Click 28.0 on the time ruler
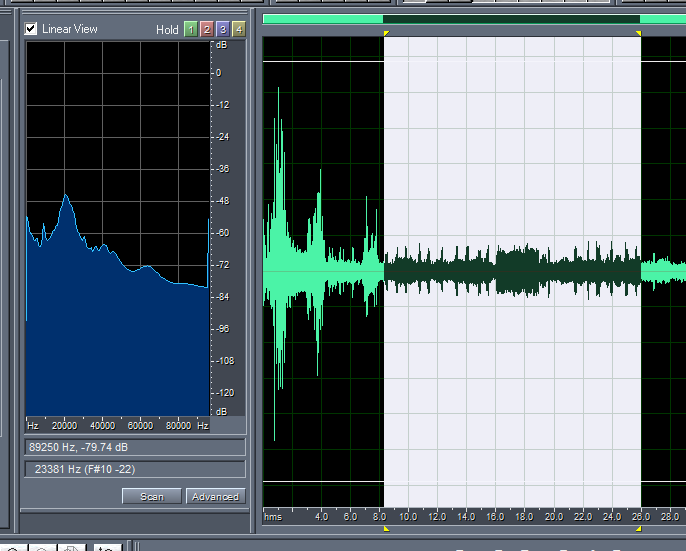 coord(670,517)
